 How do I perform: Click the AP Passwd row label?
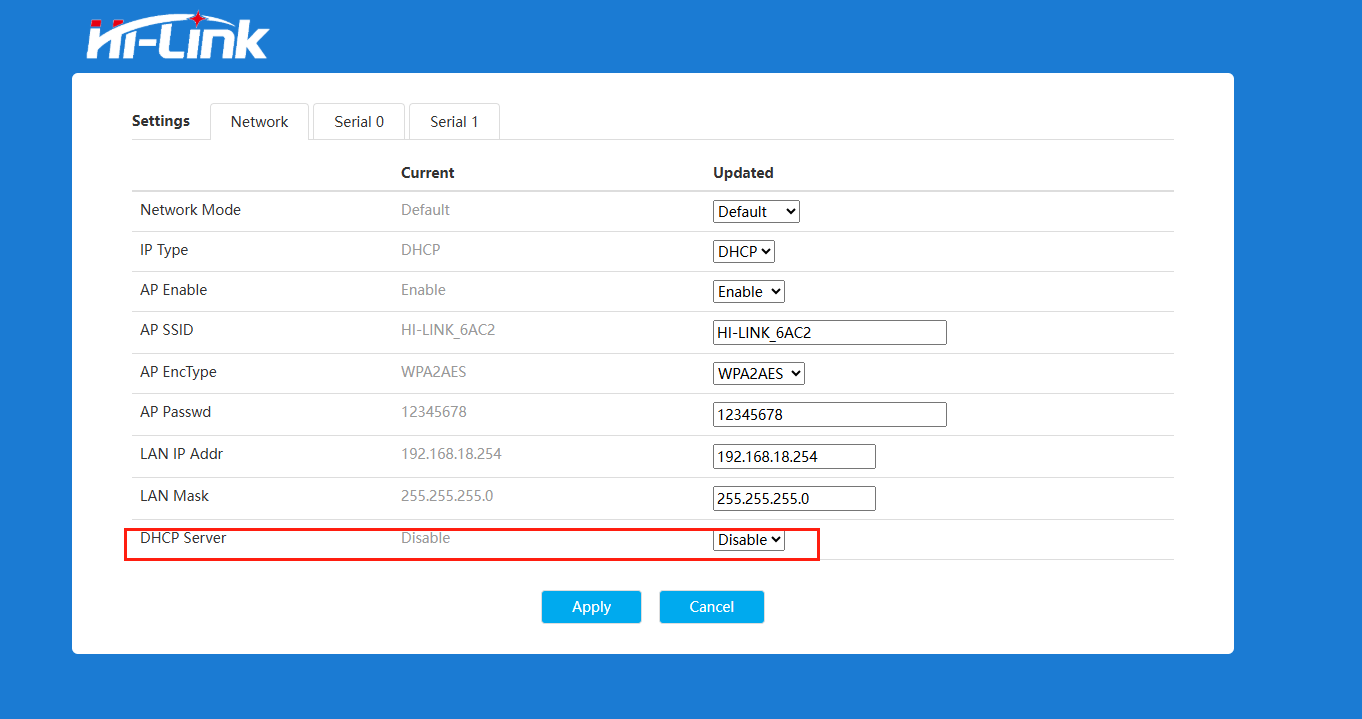[175, 412]
